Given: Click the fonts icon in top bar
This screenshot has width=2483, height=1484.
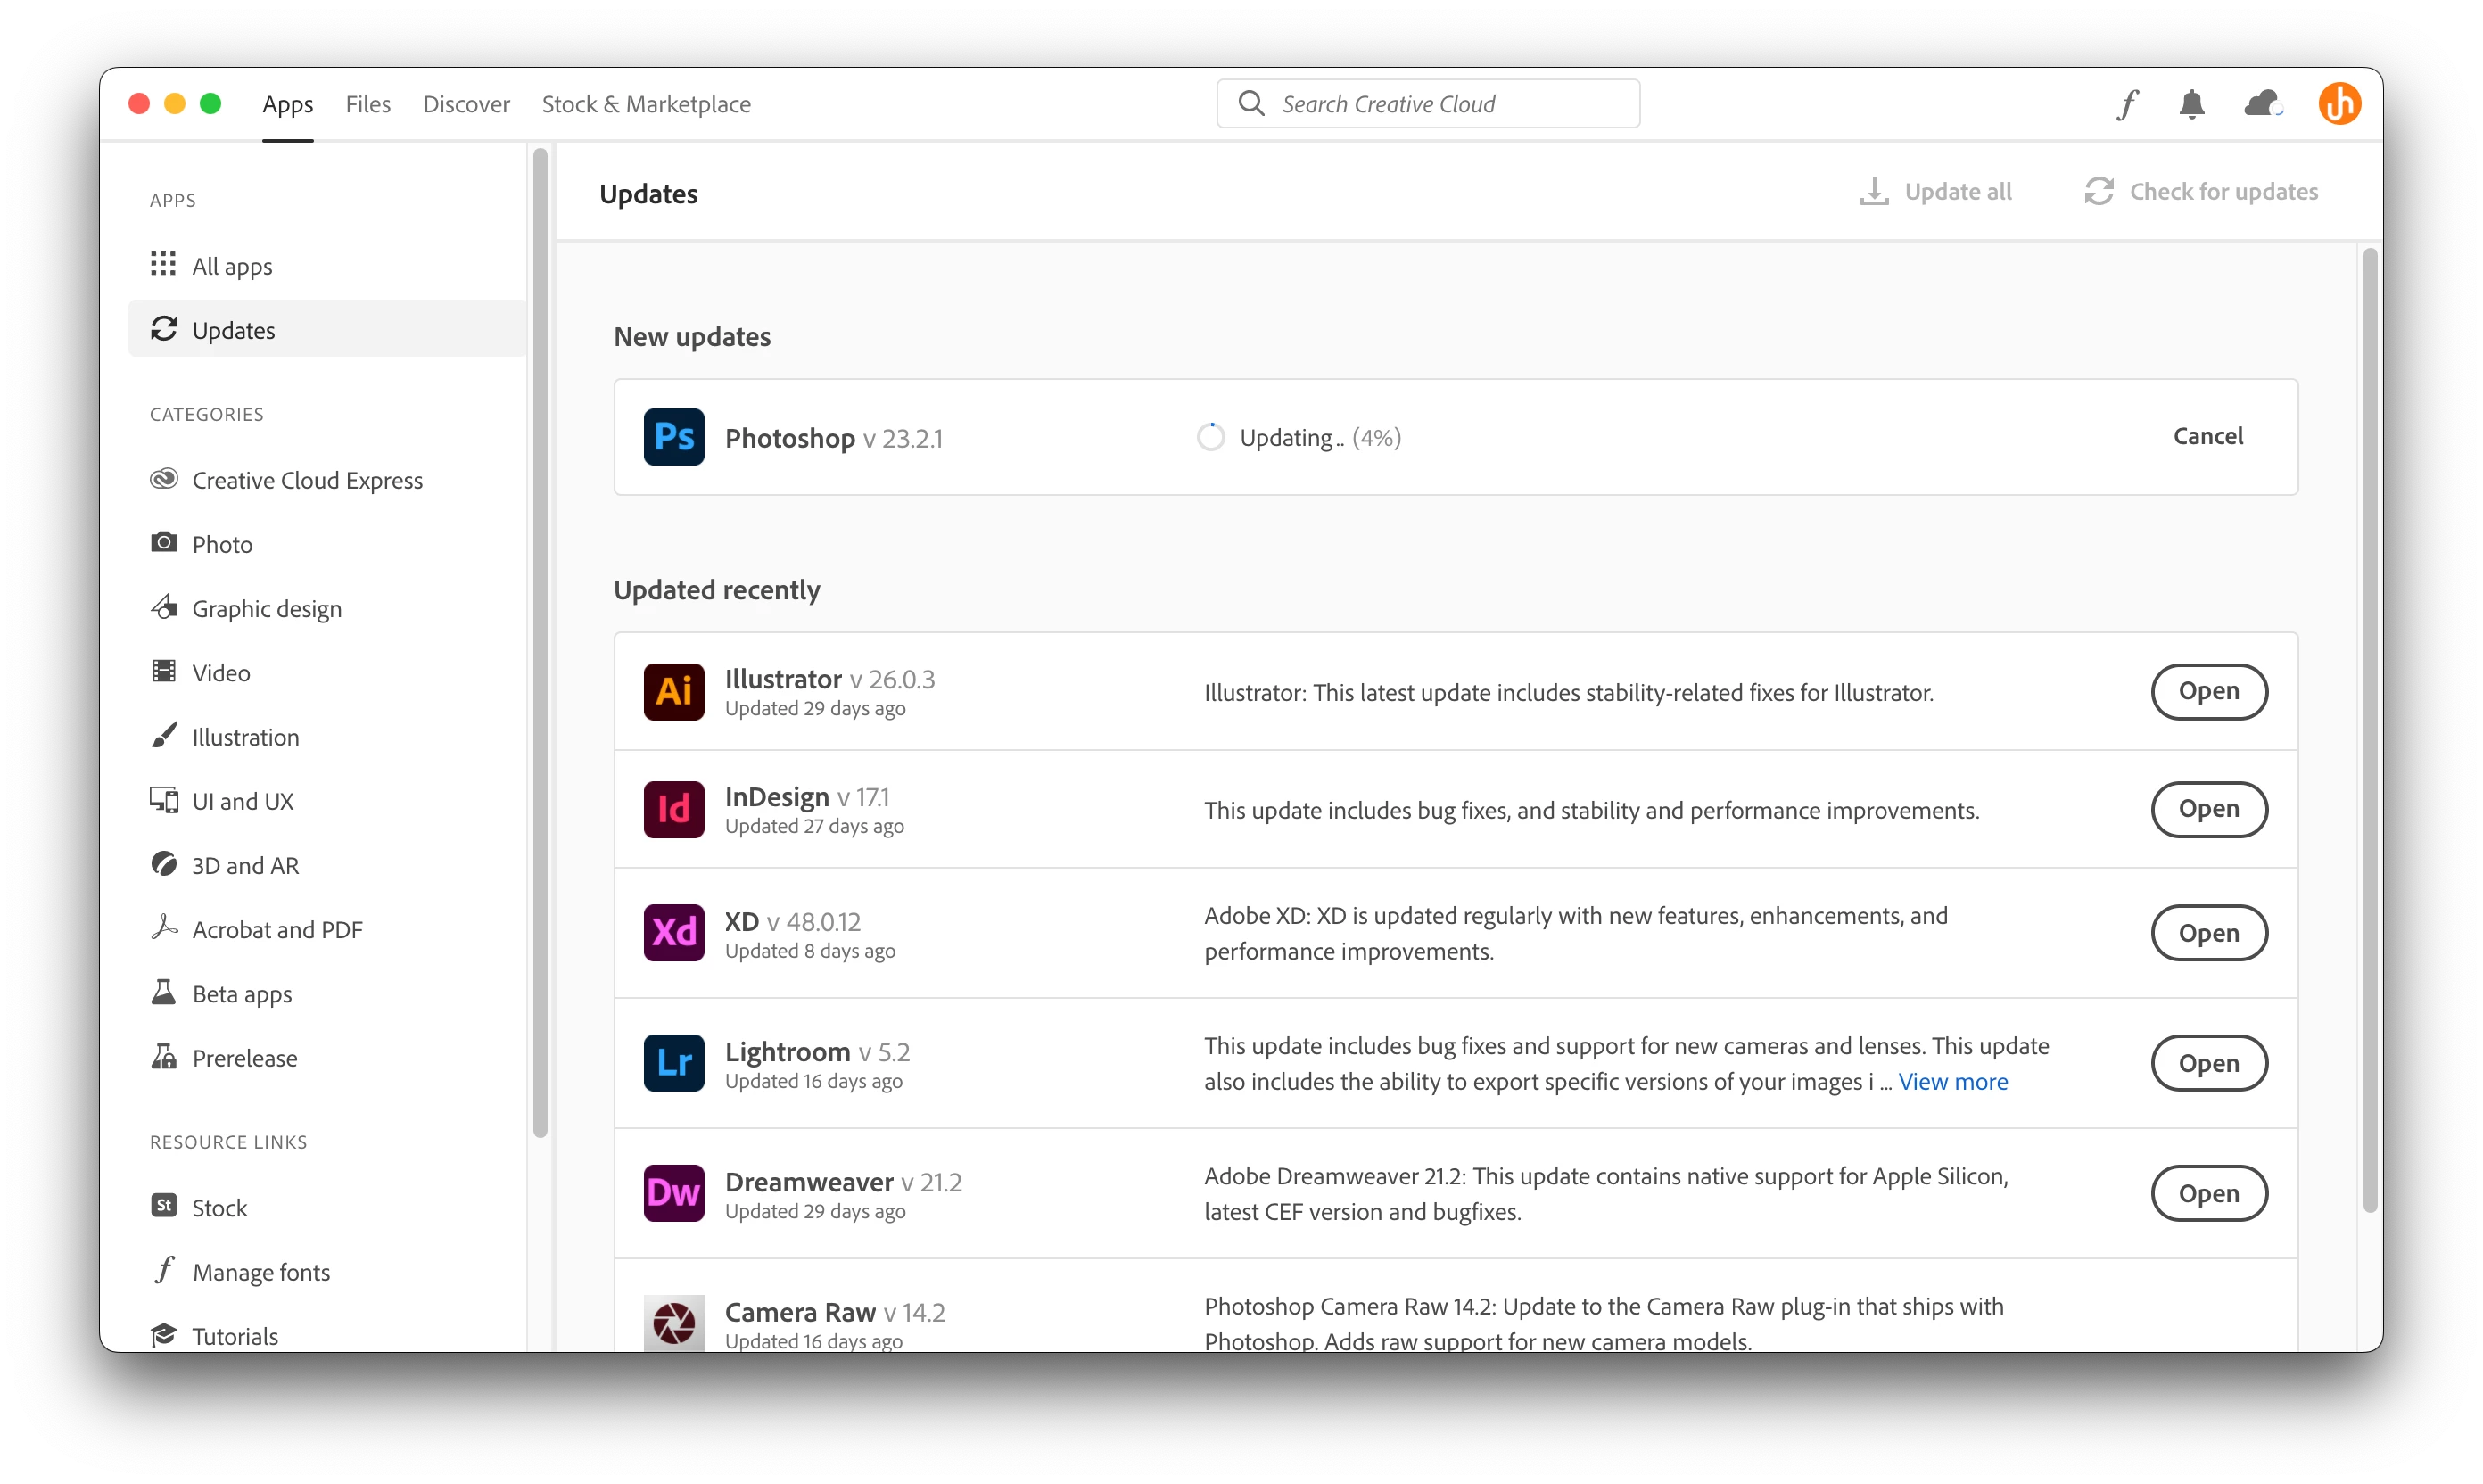Looking at the screenshot, I should point(2127,104).
